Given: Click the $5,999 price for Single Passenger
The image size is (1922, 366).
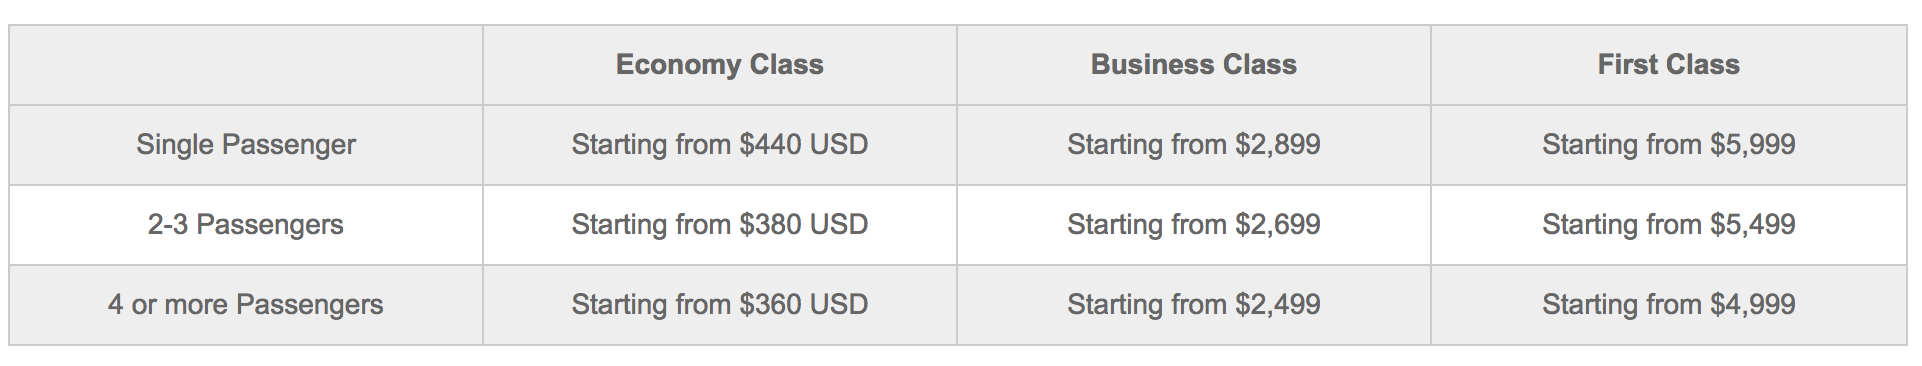Looking at the screenshot, I should [x=1753, y=145].
